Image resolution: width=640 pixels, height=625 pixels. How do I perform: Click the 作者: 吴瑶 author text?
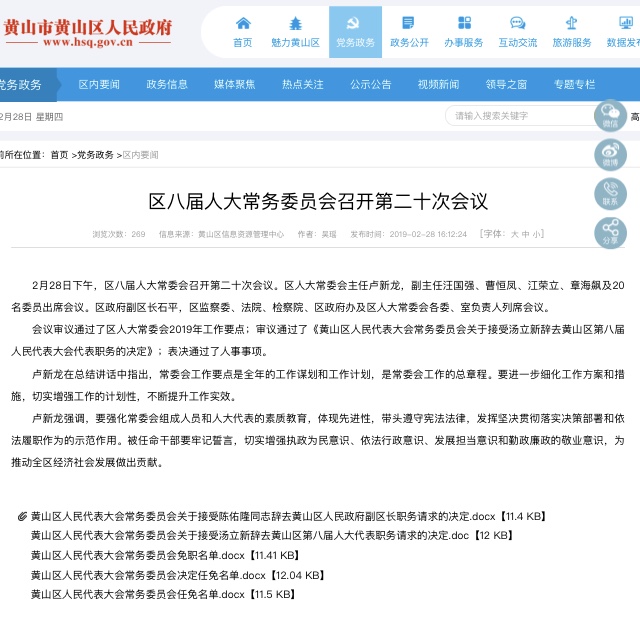(317, 234)
